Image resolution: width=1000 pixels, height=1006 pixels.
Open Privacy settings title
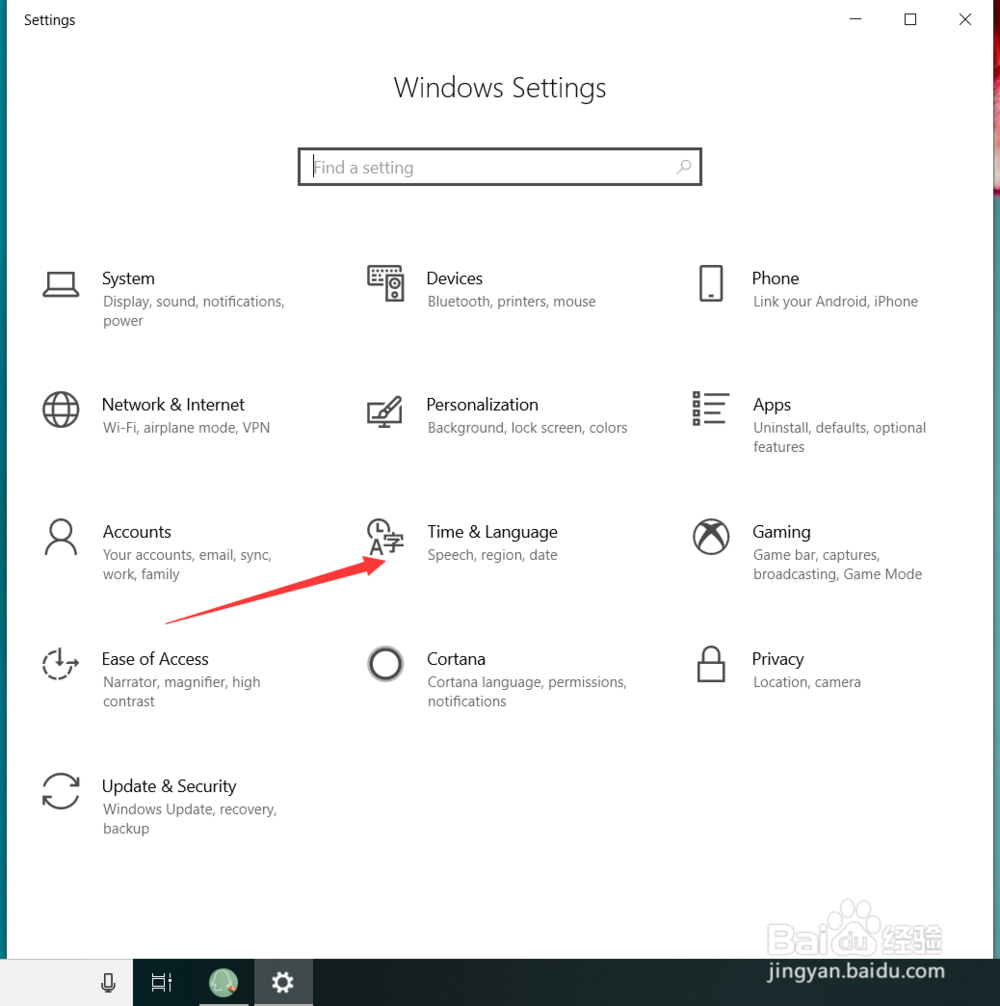[x=777, y=659]
